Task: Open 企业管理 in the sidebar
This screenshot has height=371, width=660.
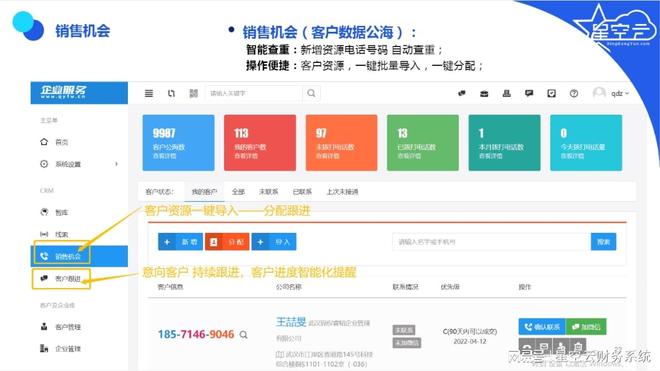Action: click(x=68, y=349)
